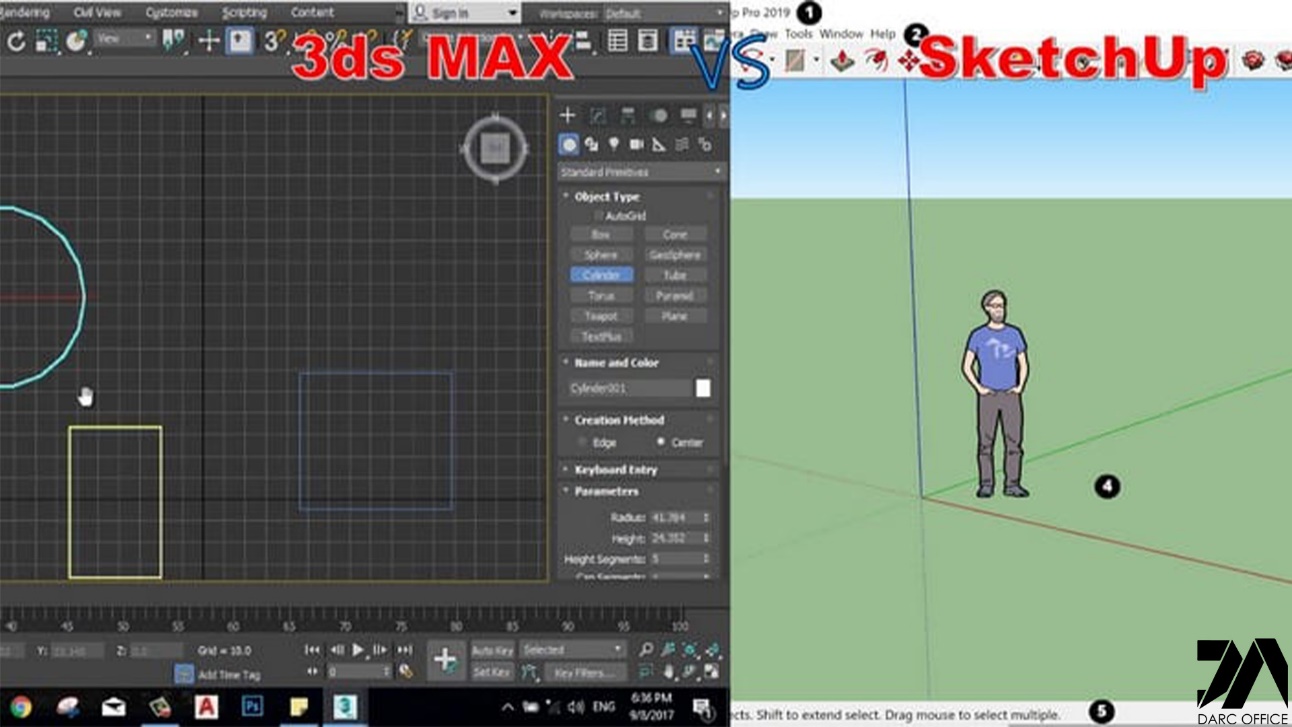The width and height of the screenshot is (1292, 727).
Task: Open Key Filters dialog
Action: pos(586,673)
